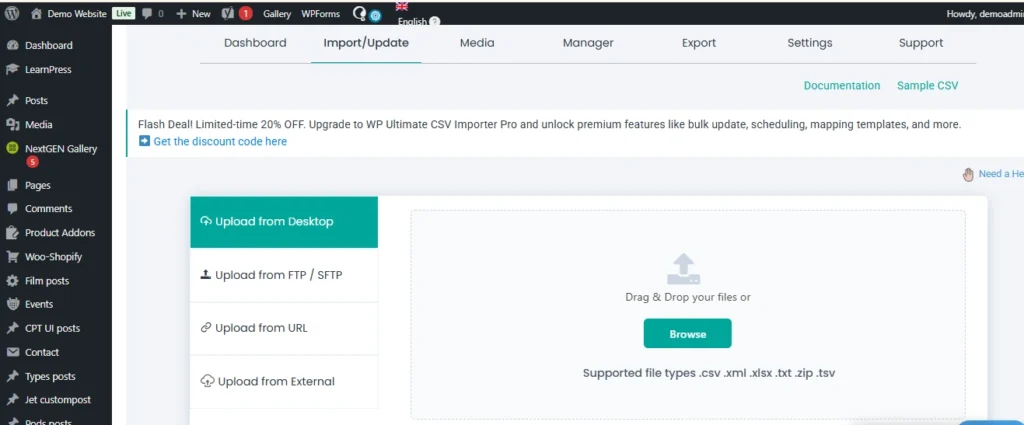The width and height of the screenshot is (1024, 425).
Task: Open the Documentation link
Action: point(842,86)
